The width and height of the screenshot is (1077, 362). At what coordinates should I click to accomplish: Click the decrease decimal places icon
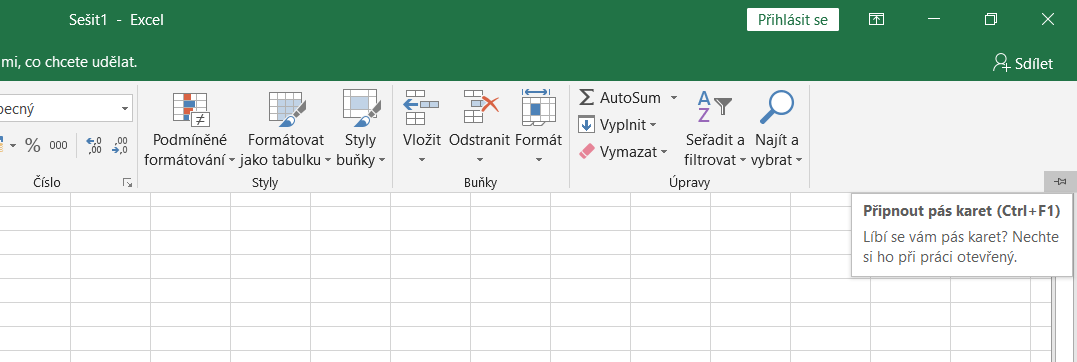[120, 145]
